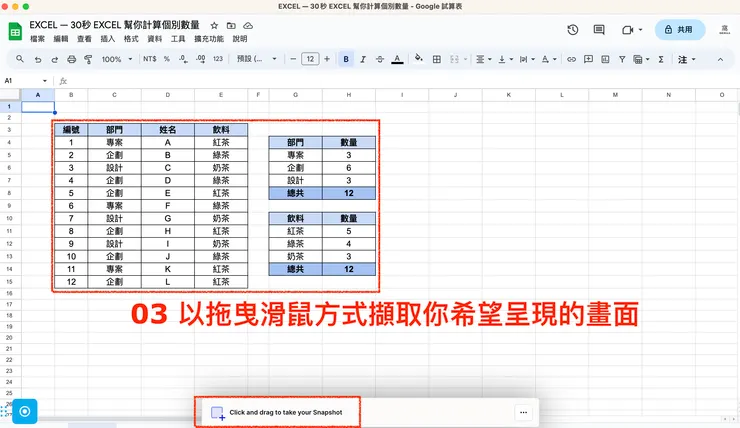Open the text color picker

(397, 59)
